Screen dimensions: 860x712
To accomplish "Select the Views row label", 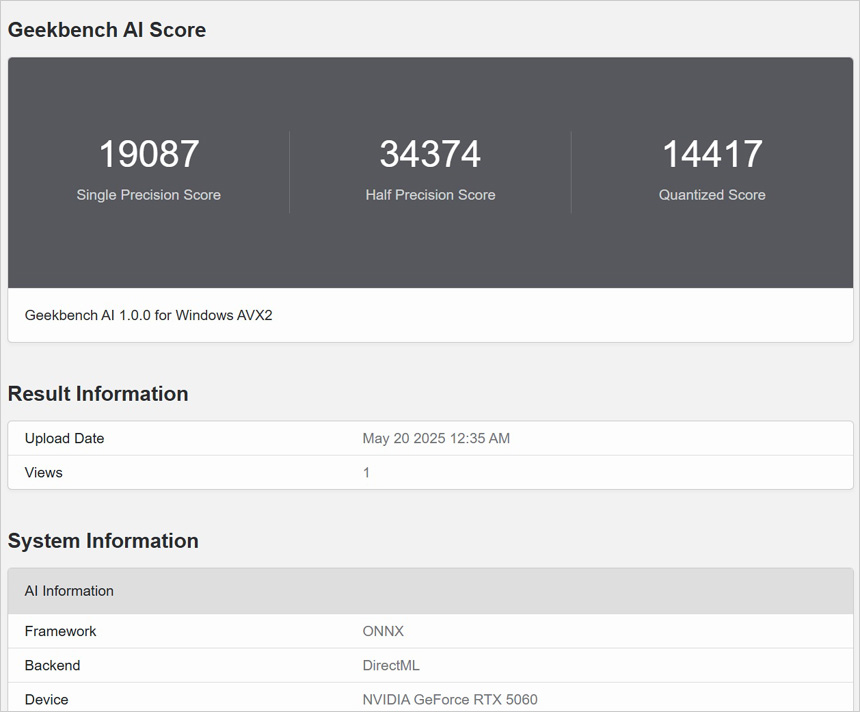I will click(x=44, y=472).
